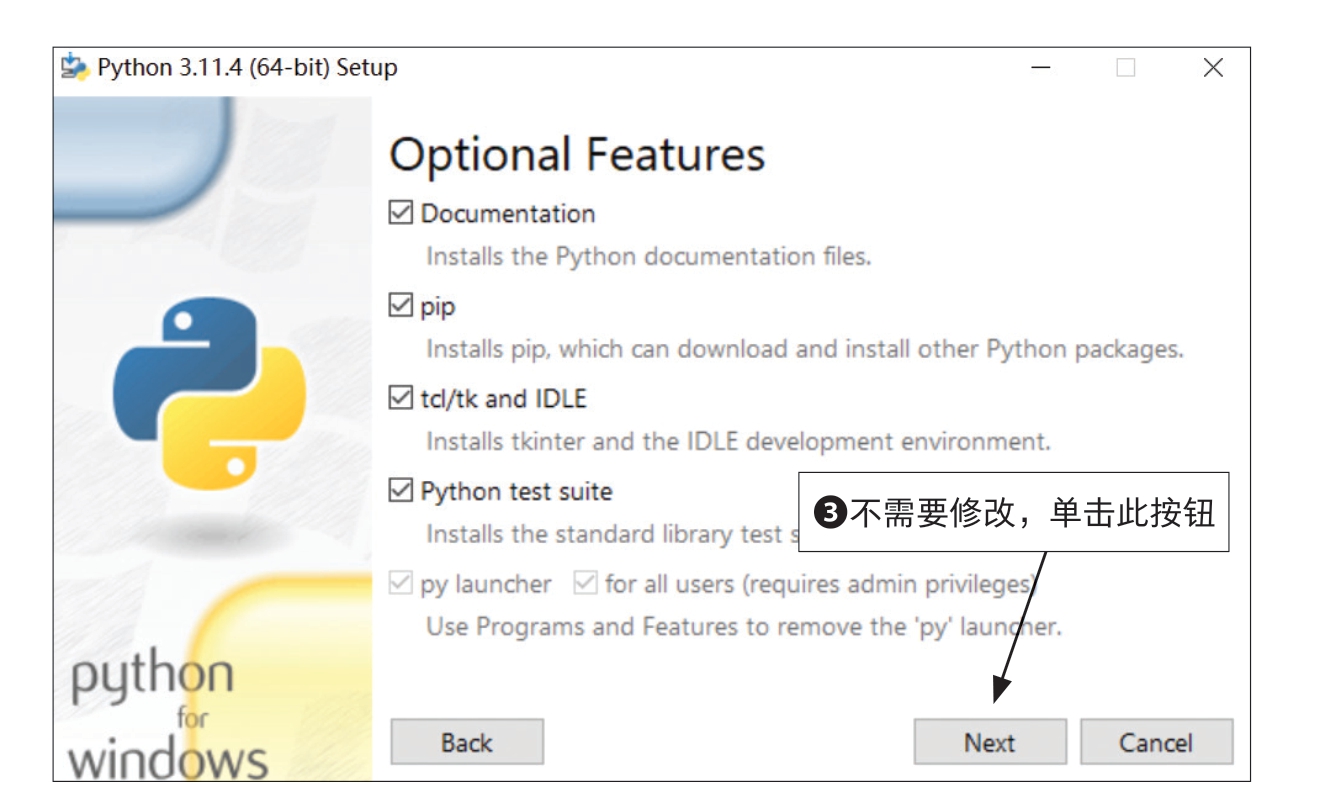The width and height of the screenshot is (1320, 802).
Task: Click the tkinter and IDLE description text
Action: point(738,442)
